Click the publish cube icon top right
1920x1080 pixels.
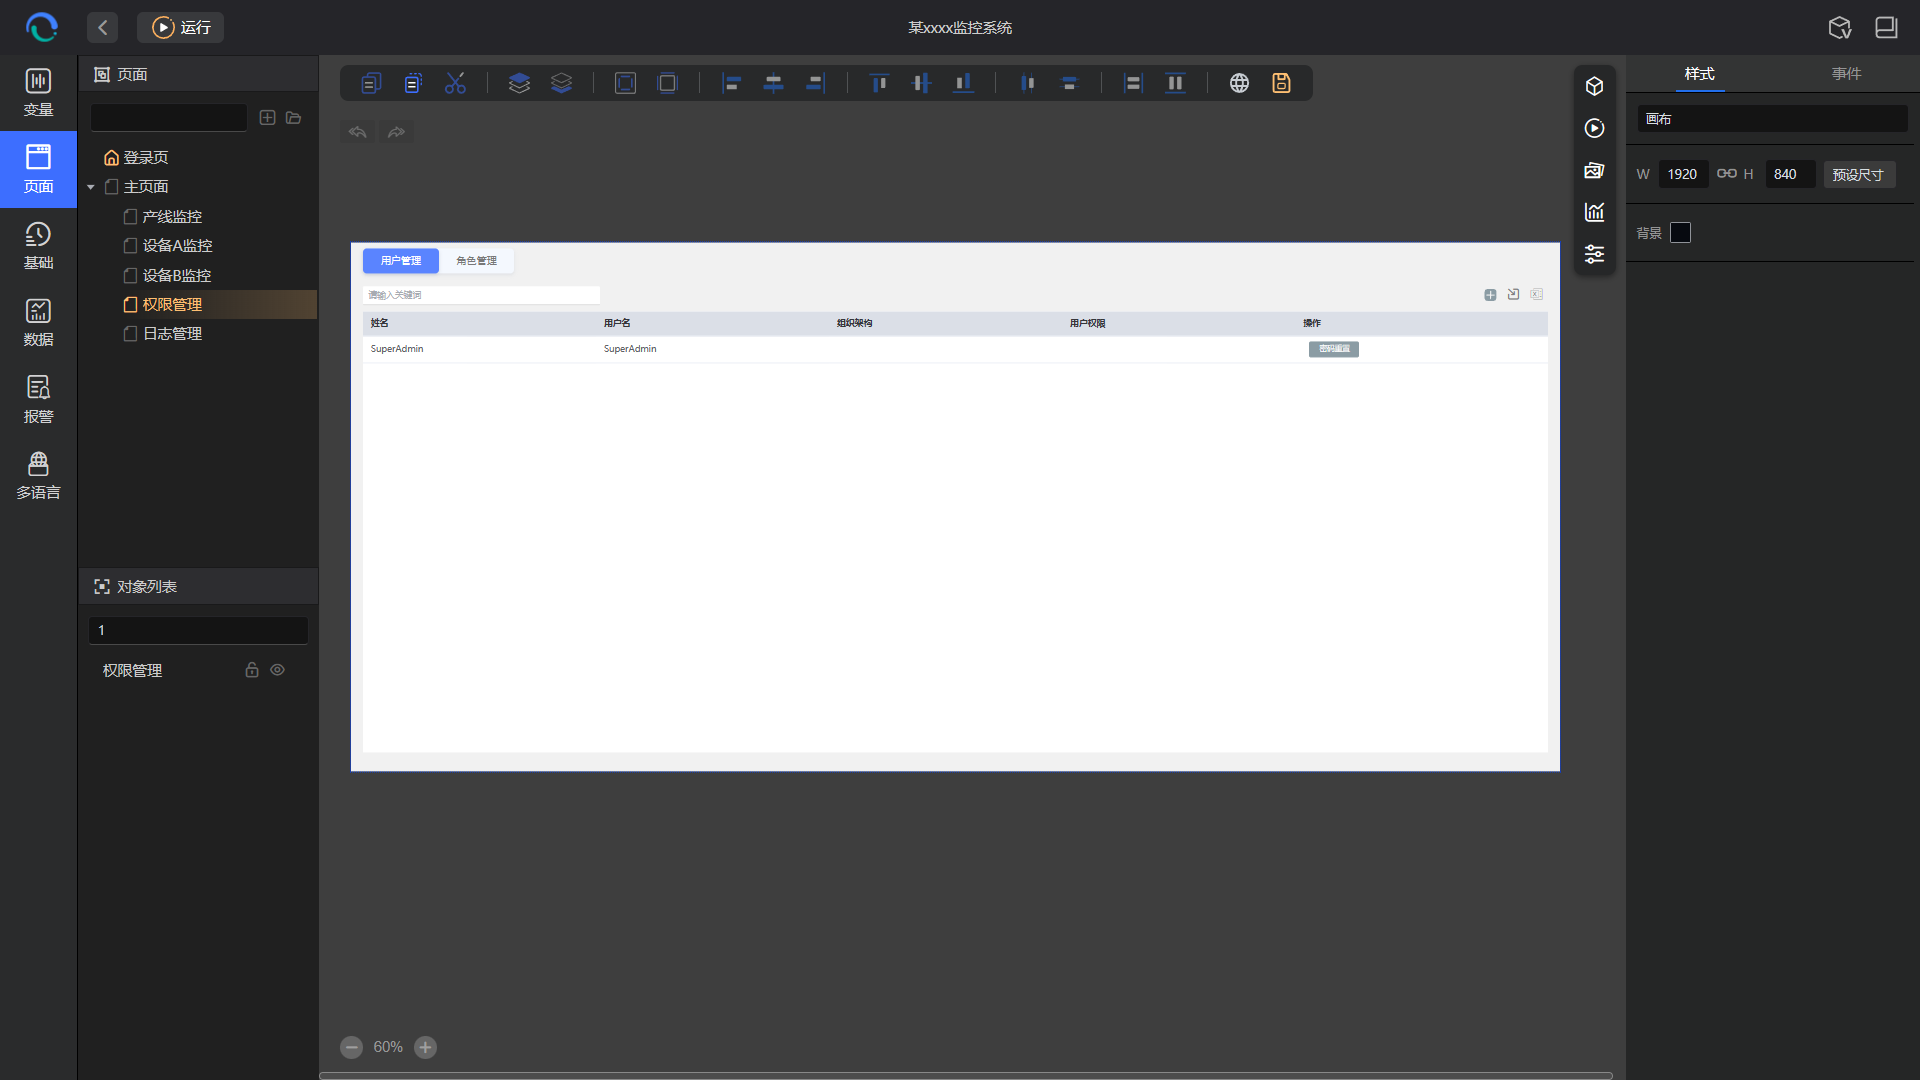tap(1840, 27)
